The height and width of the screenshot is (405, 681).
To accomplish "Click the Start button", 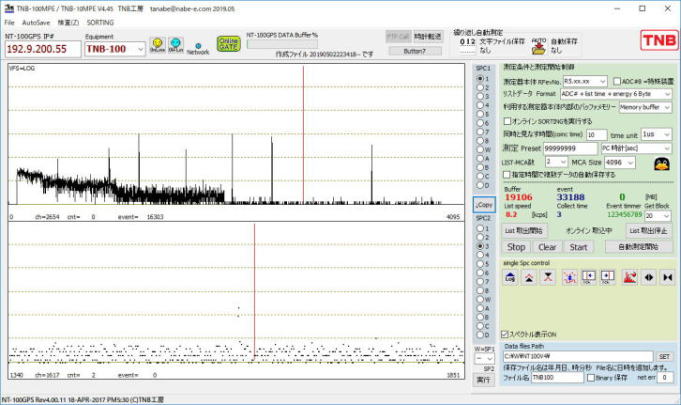I will pyautogui.click(x=578, y=247).
